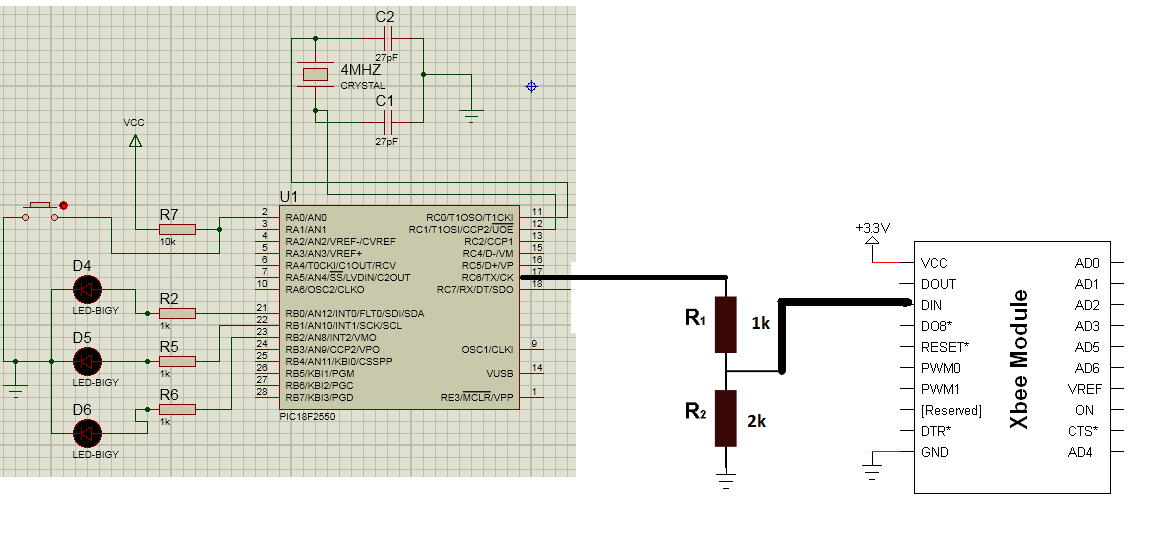1161x550 pixels.
Task: Select the R2 2k divider resistor
Action: (726, 418)
